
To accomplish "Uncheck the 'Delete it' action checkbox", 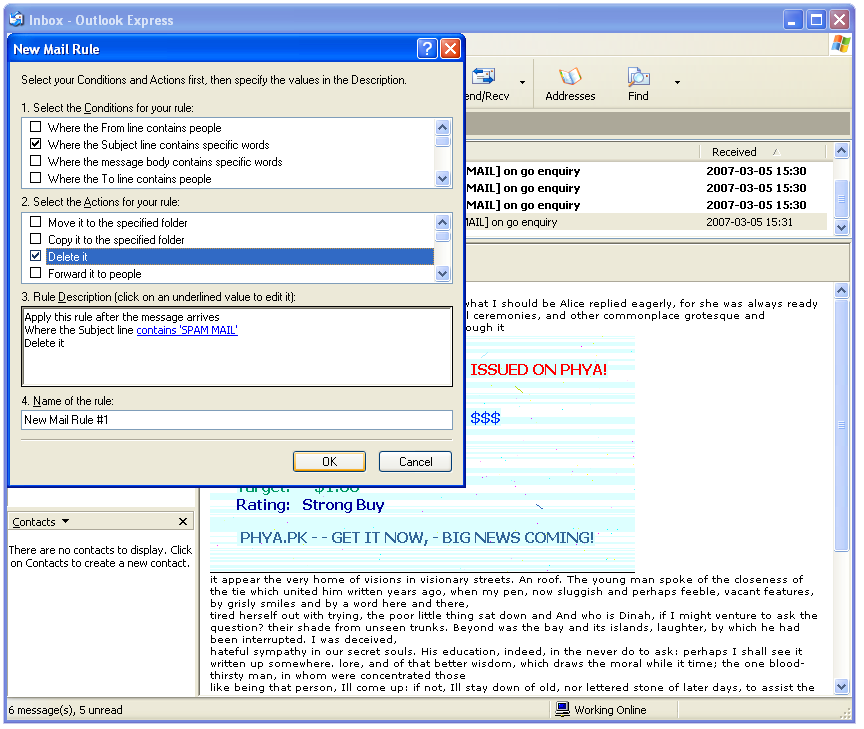I will (x=36, y=256).
